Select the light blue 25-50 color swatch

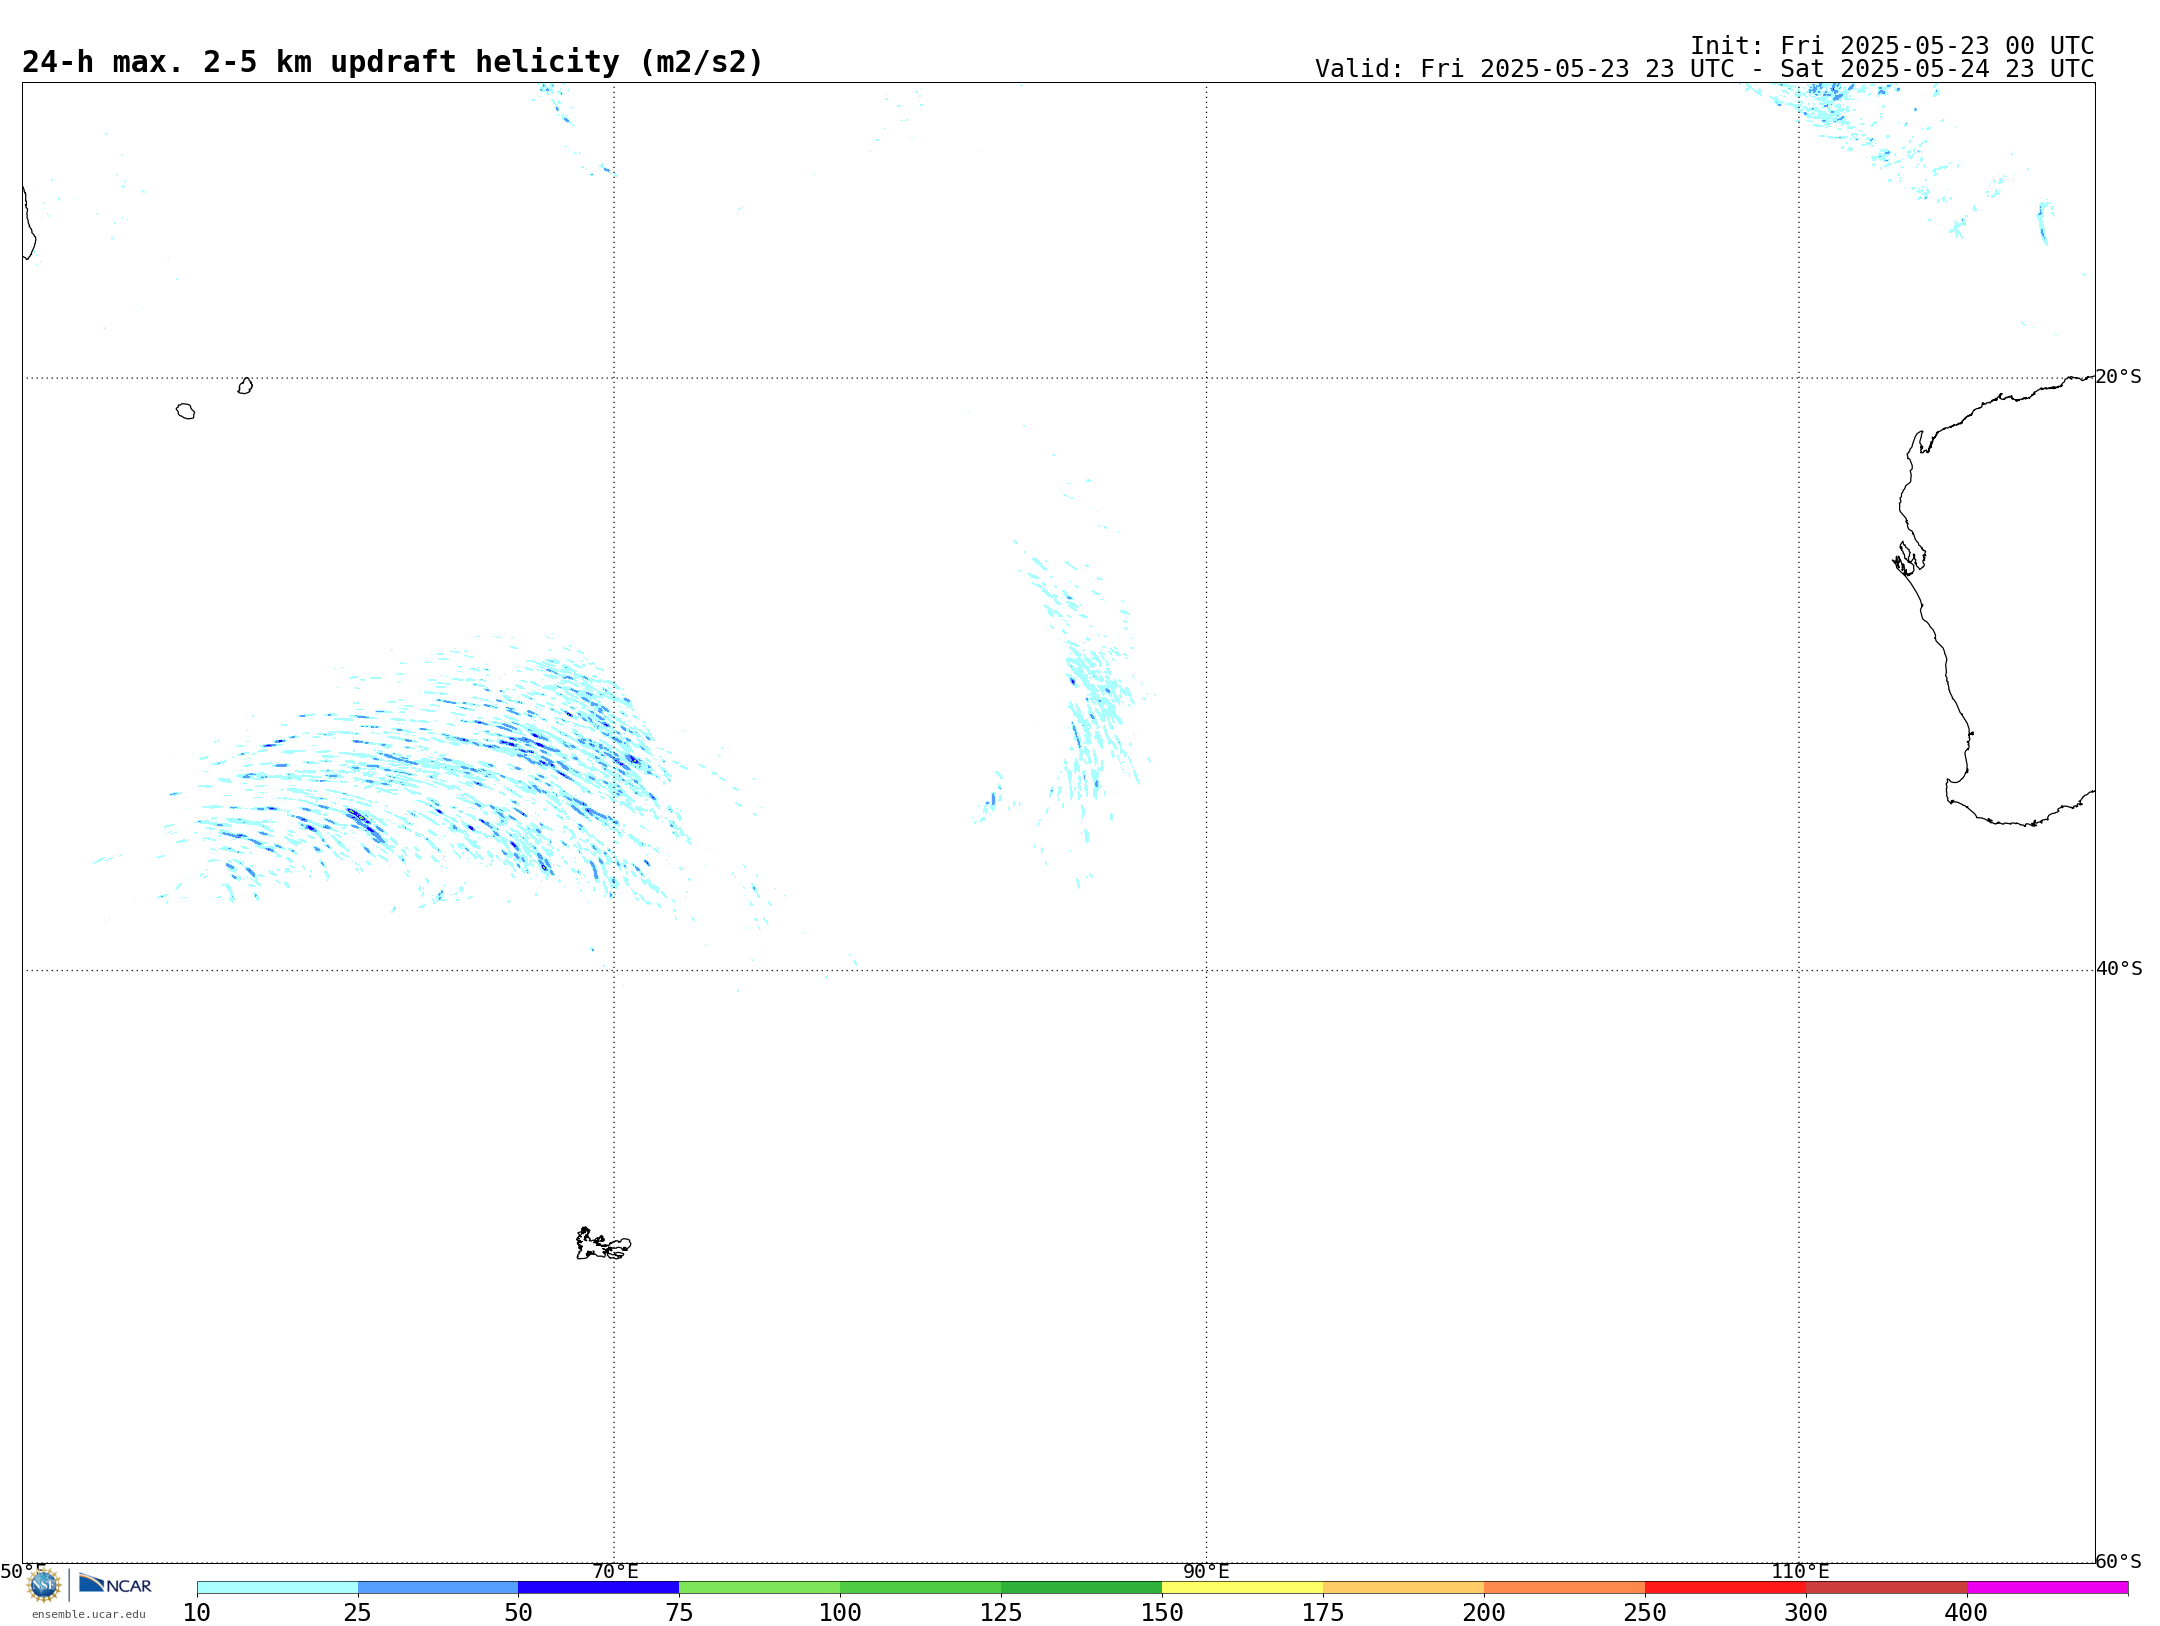pyautogui.click(x=438, y=1588)
